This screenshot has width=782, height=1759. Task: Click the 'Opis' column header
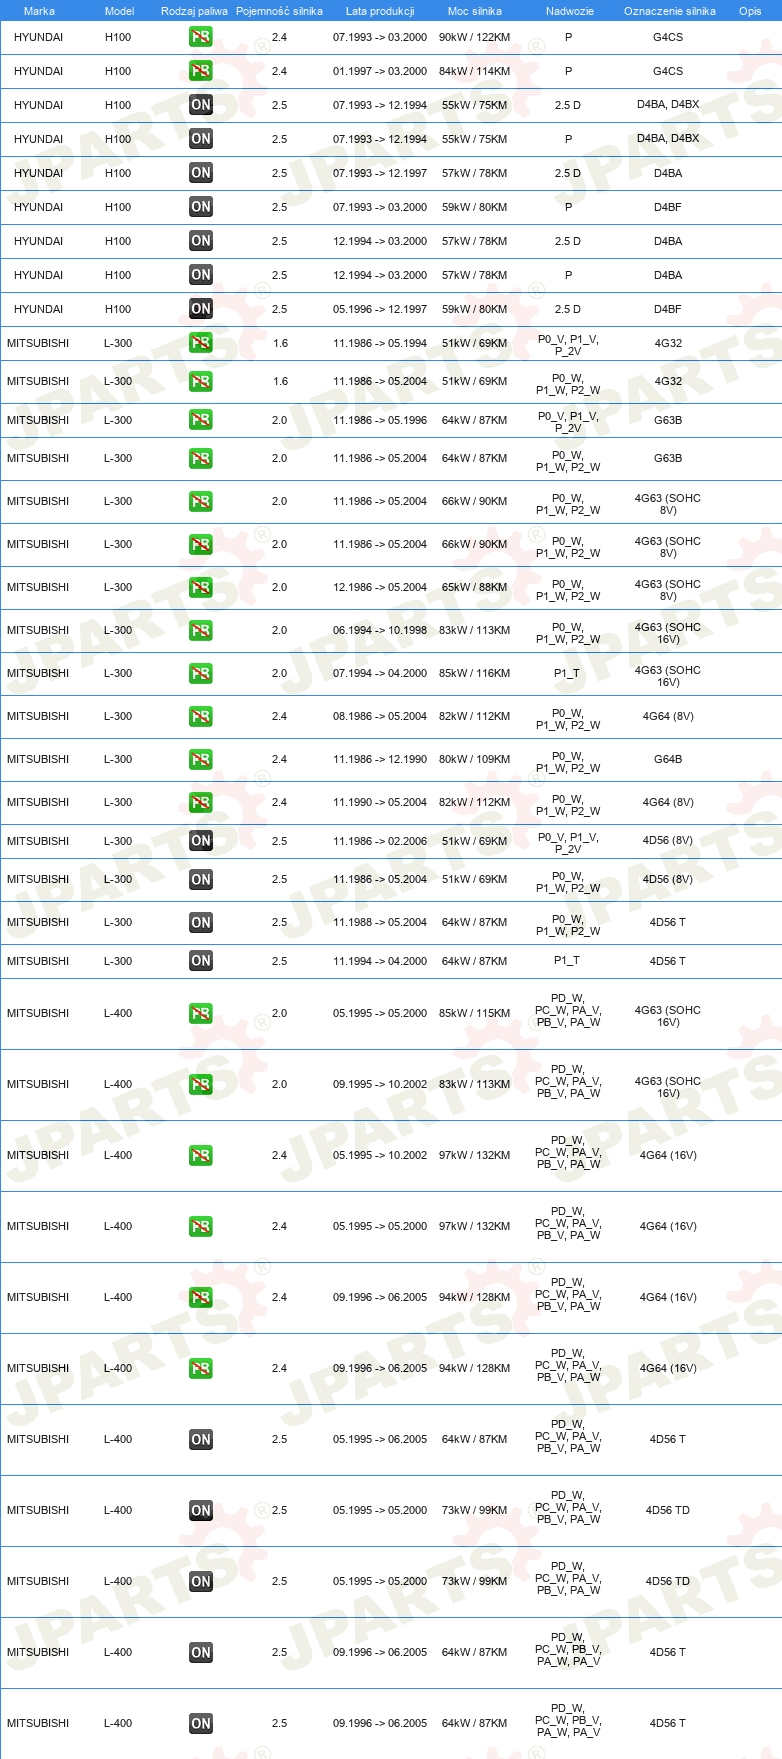pyautogui.click(x=750, y=11)
